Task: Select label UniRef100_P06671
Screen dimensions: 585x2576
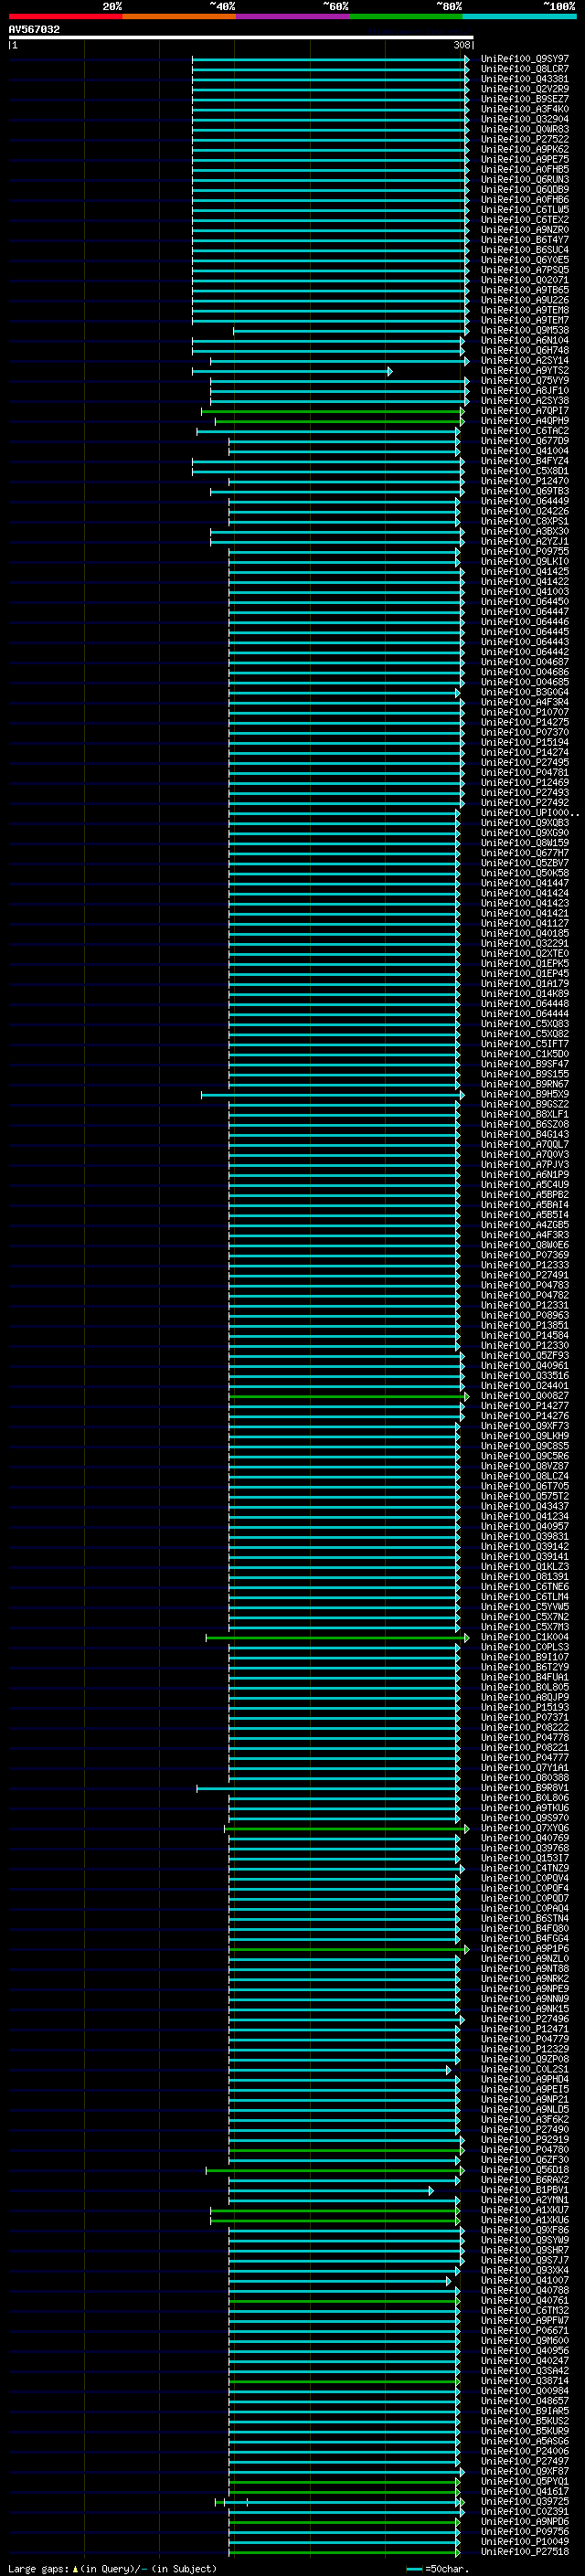Action: click(x=525, y=2330)
